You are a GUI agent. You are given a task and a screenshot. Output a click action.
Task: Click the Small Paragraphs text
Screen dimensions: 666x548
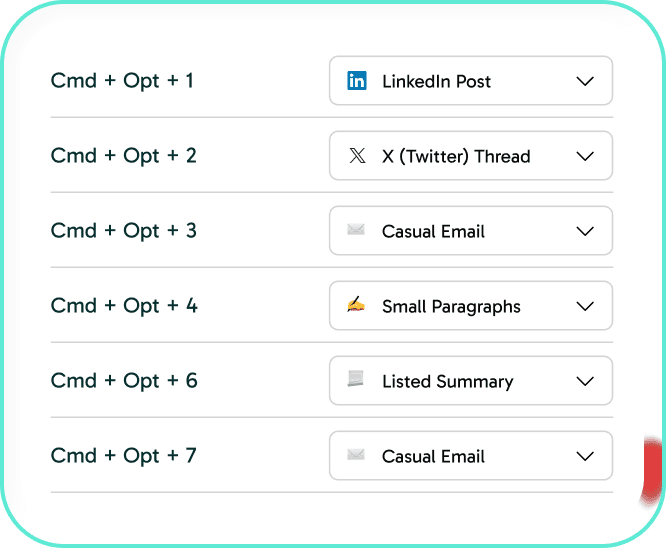point(451,306)
